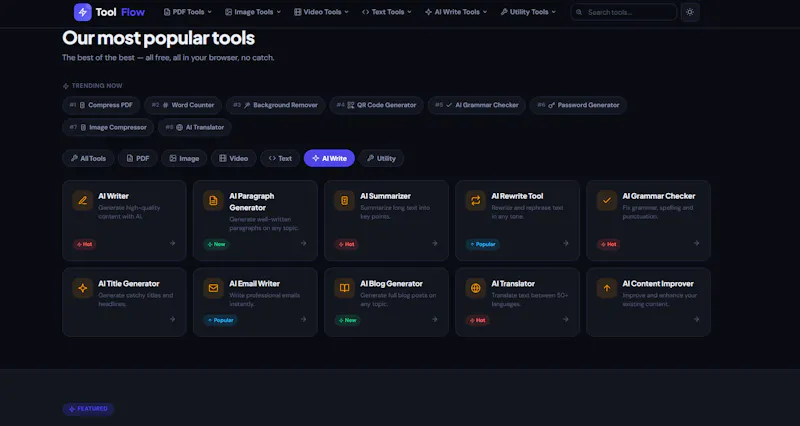Click the search tools input field
The width and height of the screenshot is (800, 426).
[624, 12]
